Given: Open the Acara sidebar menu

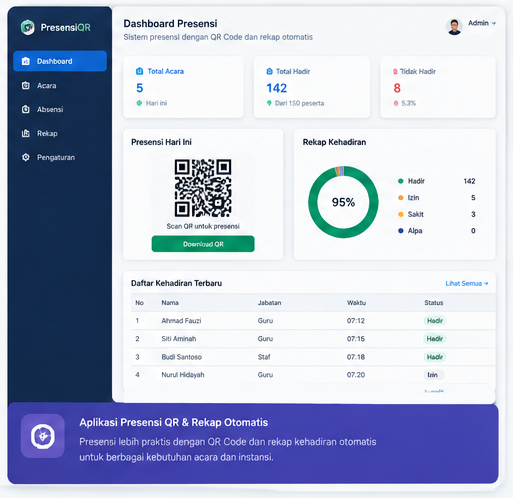Looking at the screenshot, I should (x=47, y=86).
